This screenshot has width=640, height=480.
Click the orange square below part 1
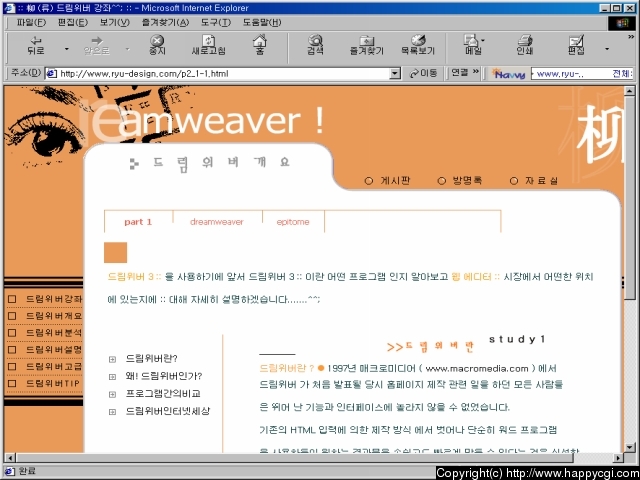[x=116, y=252]
